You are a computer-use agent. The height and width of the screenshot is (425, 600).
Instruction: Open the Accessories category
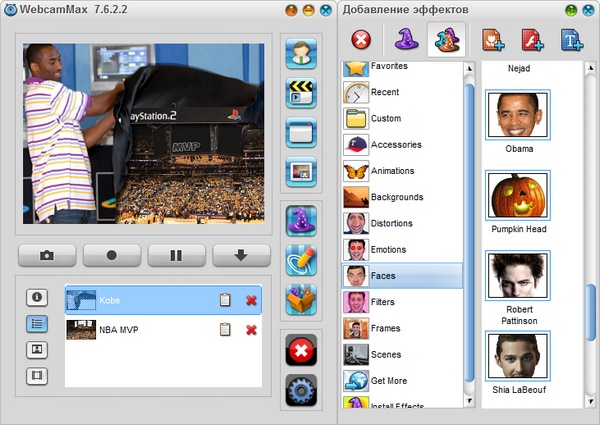pos(402,145)
